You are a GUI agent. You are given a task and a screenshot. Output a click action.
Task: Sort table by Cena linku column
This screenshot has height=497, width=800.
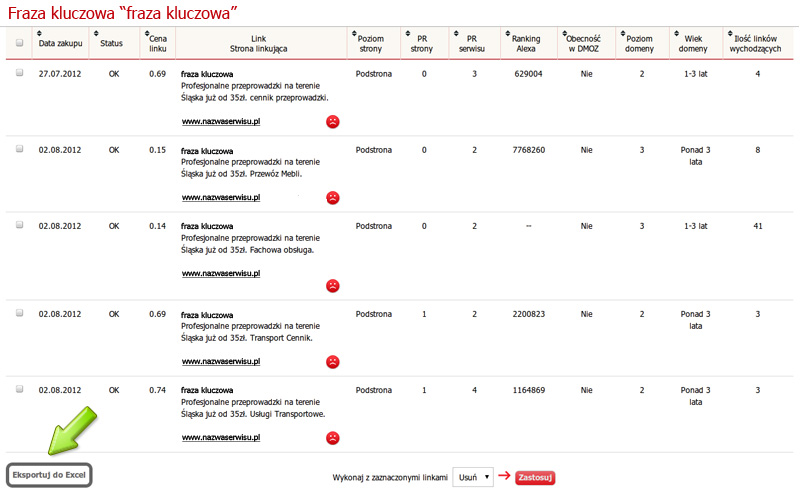pyautogui.click(x=157, y=43)
